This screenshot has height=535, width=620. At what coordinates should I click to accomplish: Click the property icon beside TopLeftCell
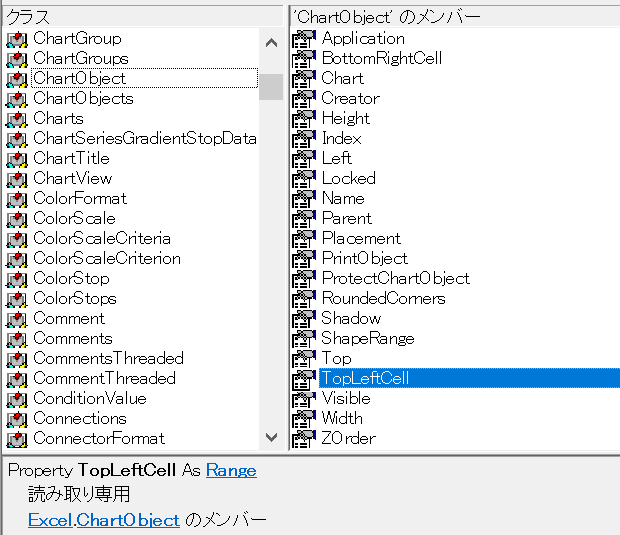304,379
